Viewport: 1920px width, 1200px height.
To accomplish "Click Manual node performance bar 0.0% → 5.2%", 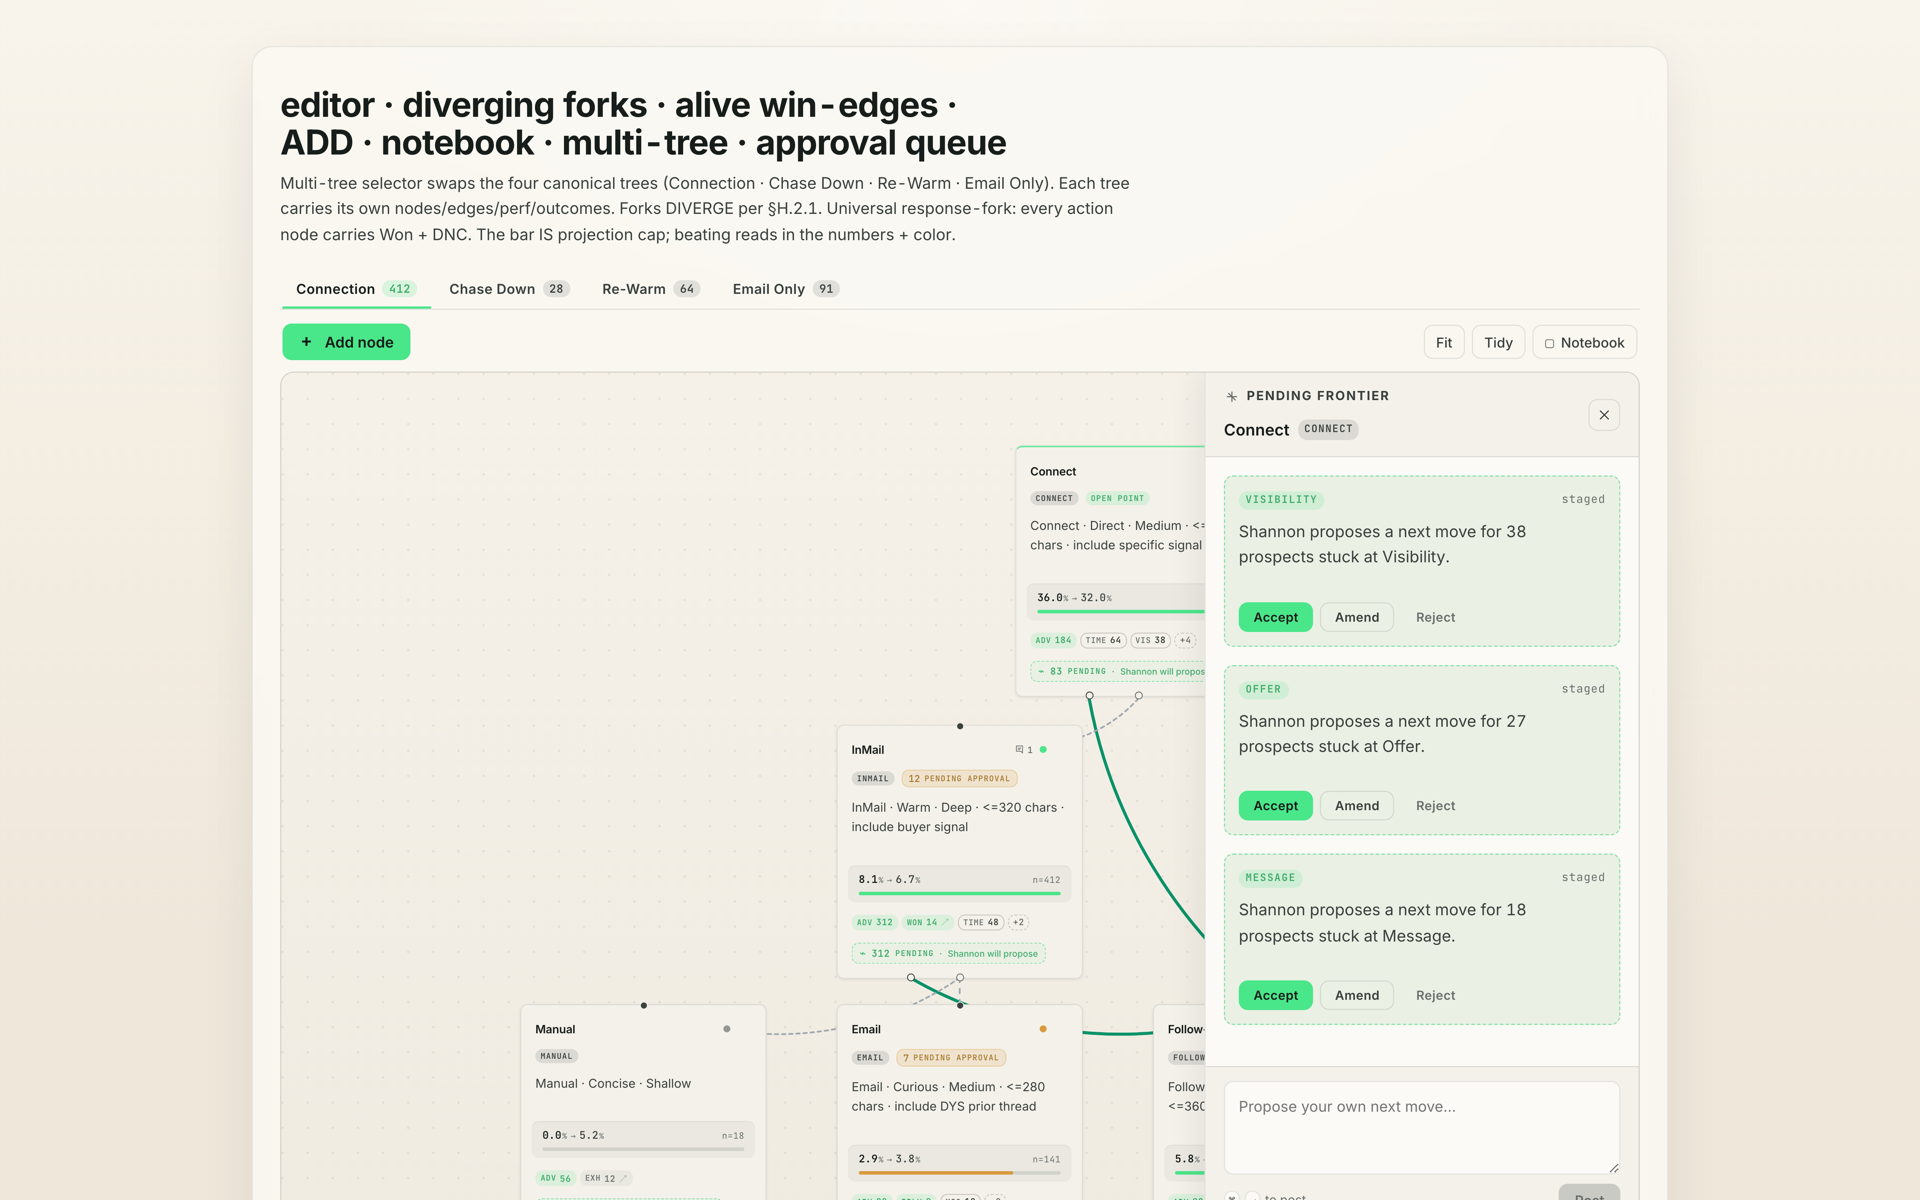I will (643, 1138).
